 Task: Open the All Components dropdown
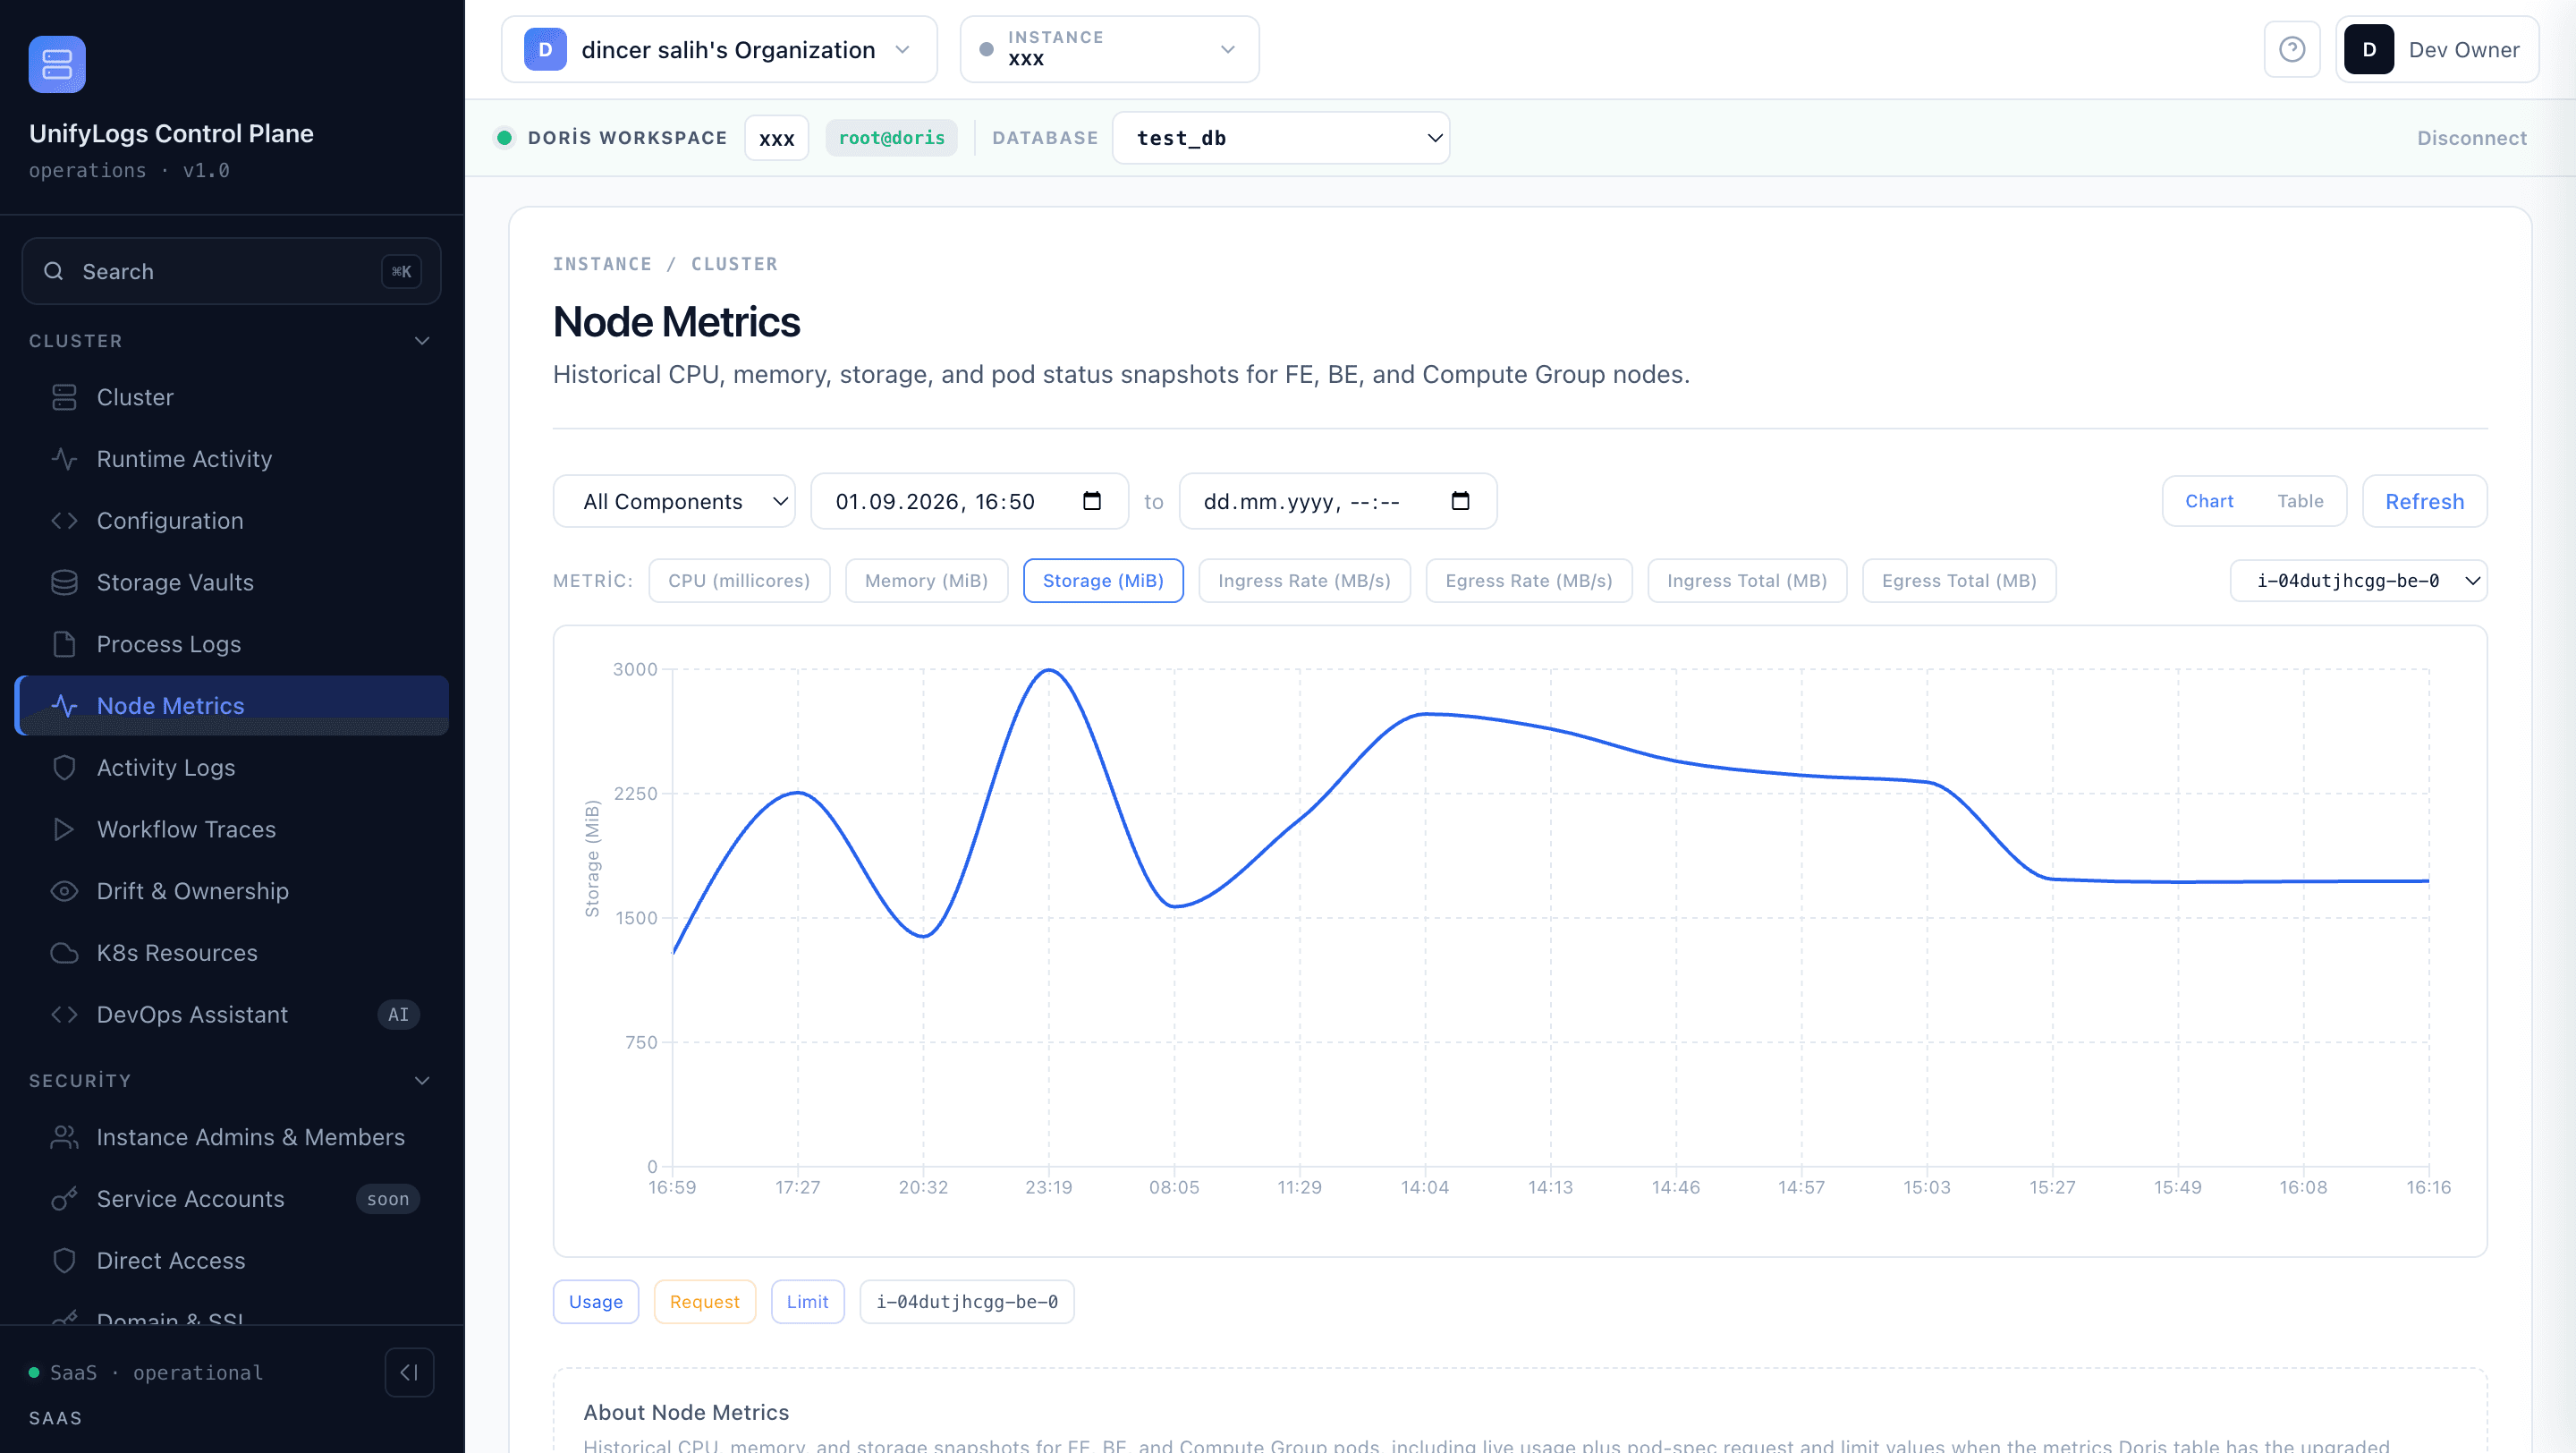coord(674,501)
